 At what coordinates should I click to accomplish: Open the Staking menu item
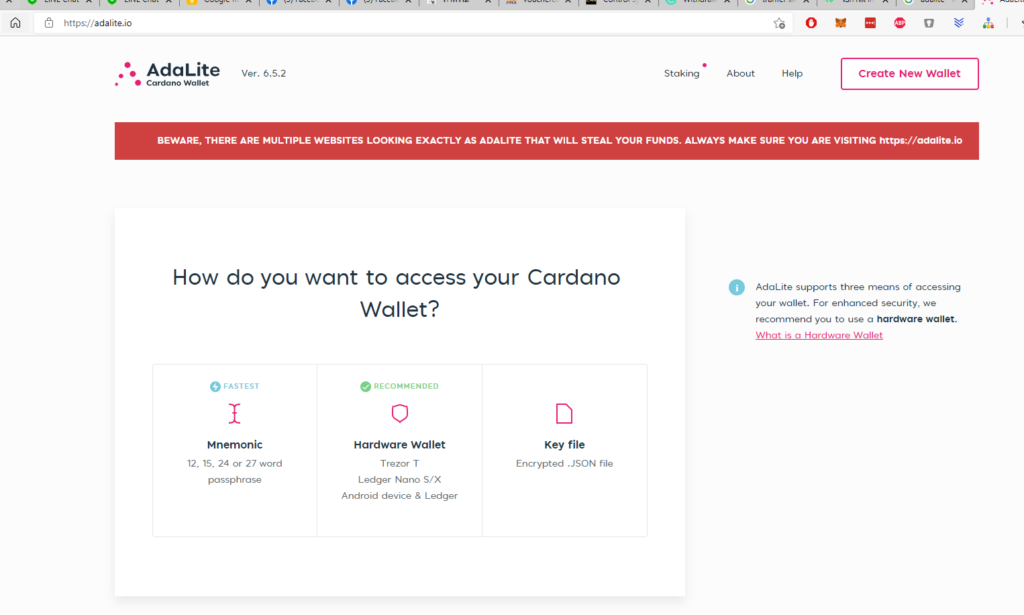point(681,74)
